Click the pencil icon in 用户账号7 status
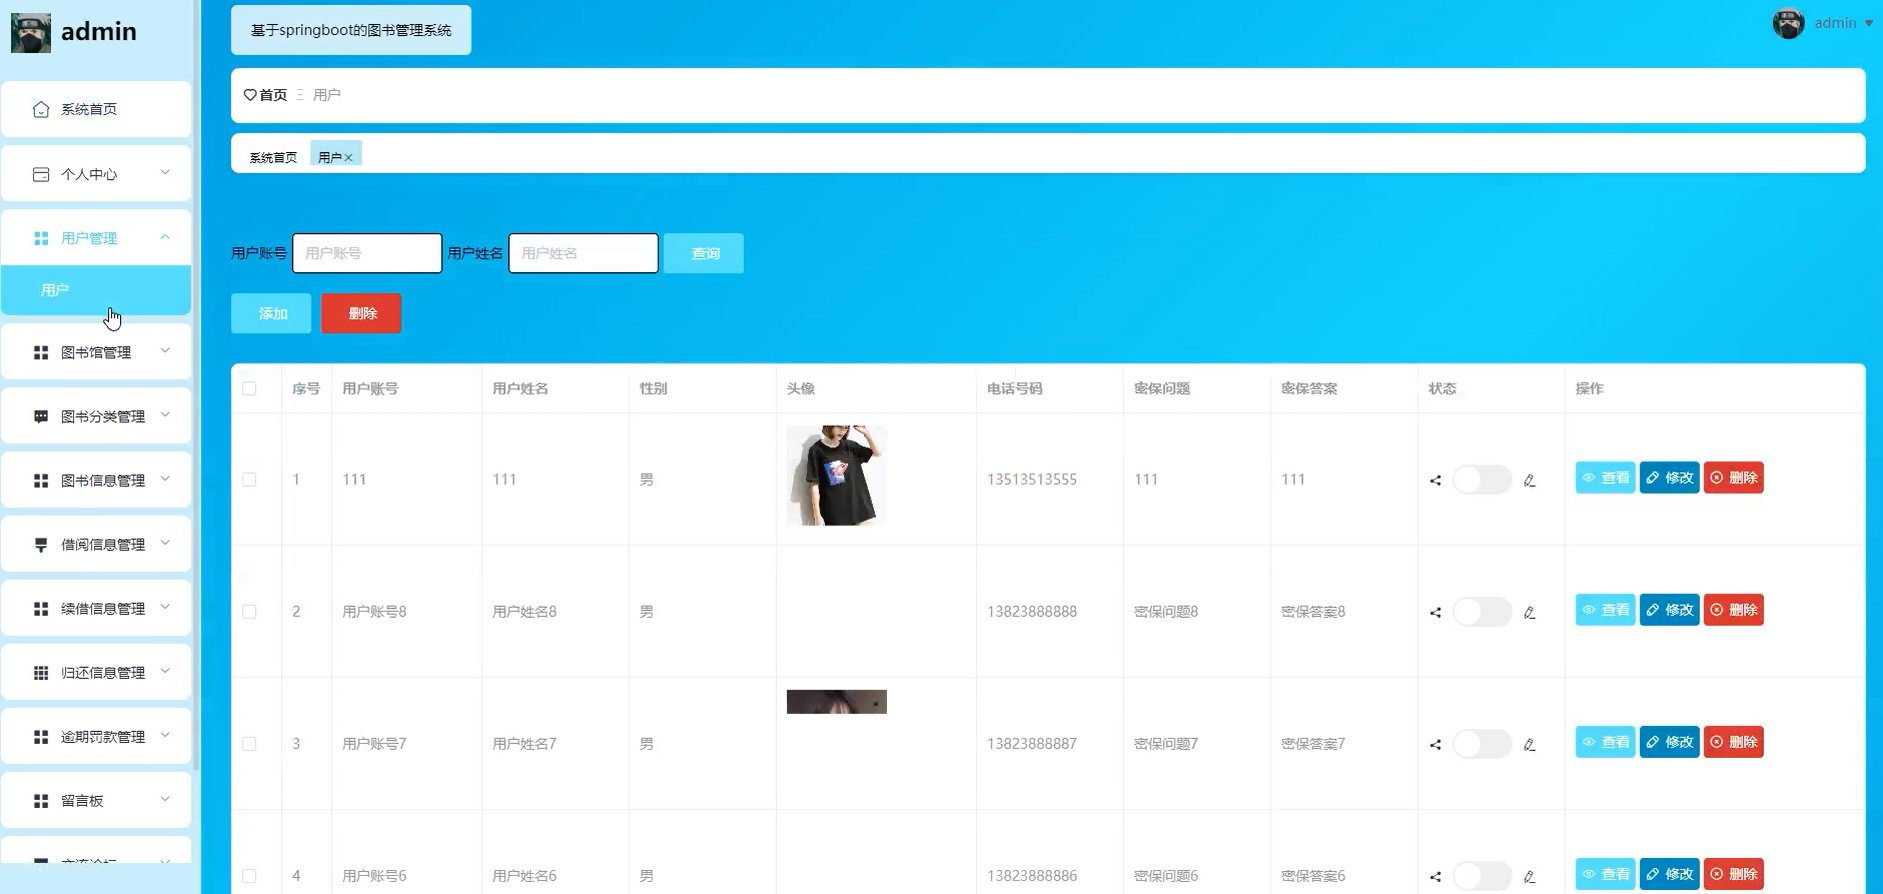 pyautogui.click(x=1529, y=744)
